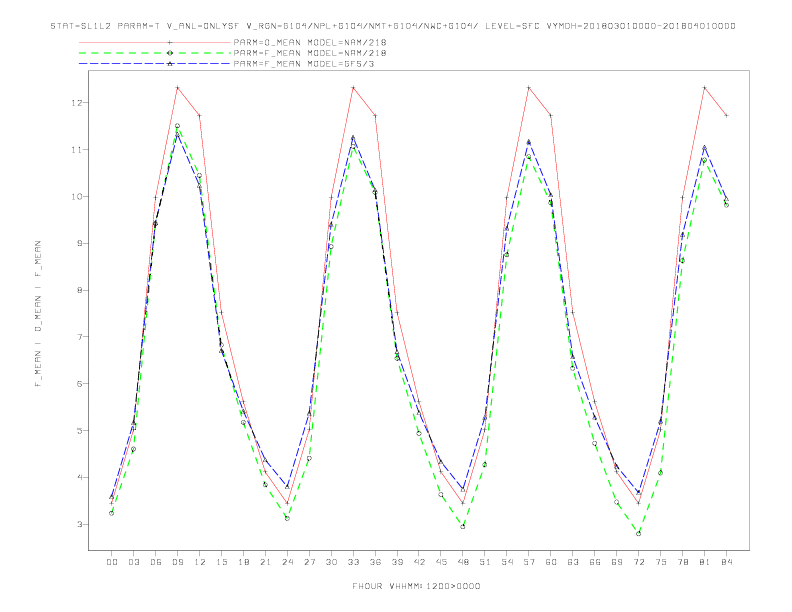Image resolution: width=792 pixels, height=612 pixels.
Task: Click x-axis forecast hour label 03
Action: pyautogui.click(x=133, y=562)
